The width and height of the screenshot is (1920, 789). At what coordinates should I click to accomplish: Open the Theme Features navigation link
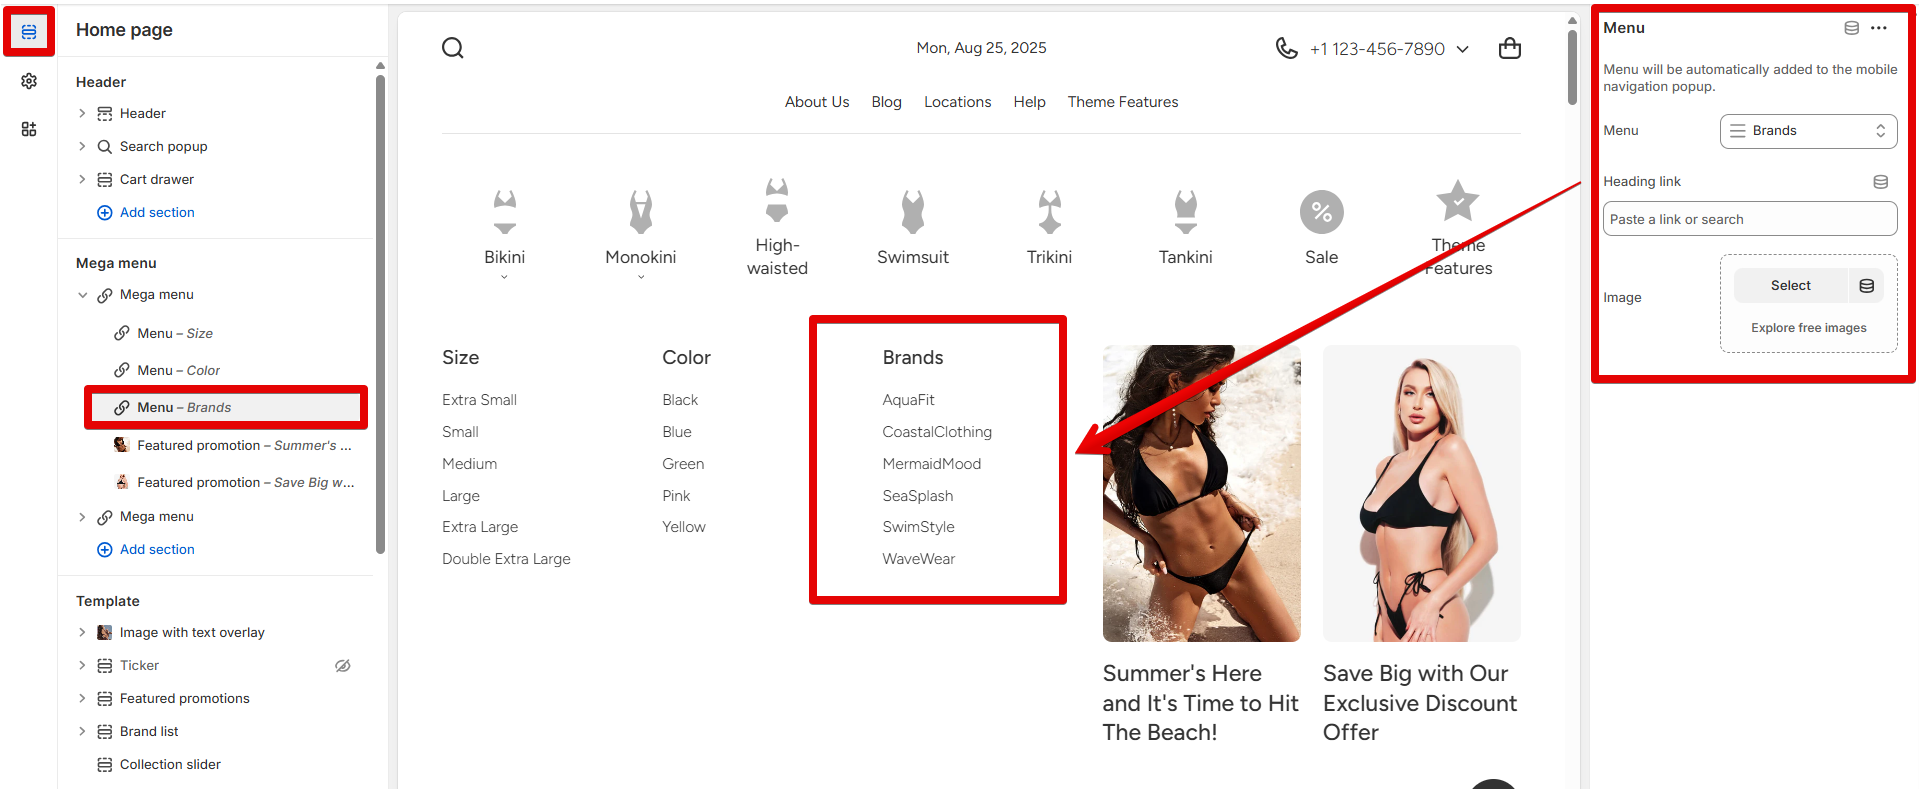point(1122,102)
